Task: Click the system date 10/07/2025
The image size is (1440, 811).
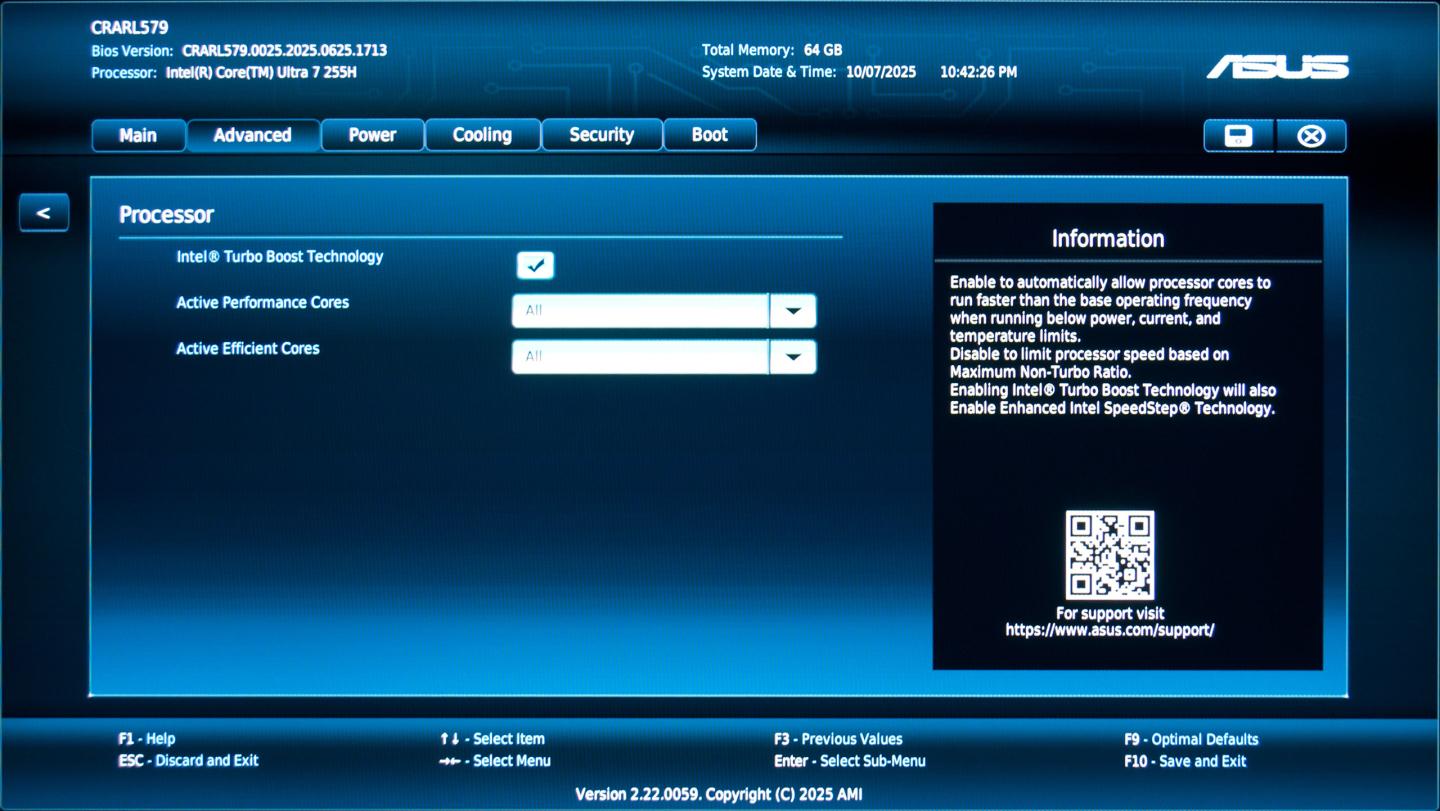Action: pyautogui.click(x=881, y=73)
